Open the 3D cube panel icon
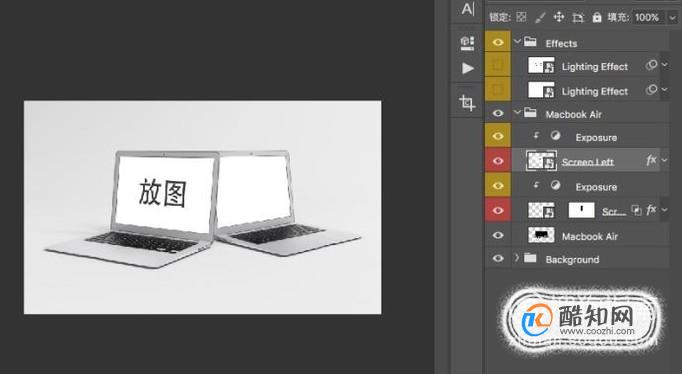Image resolution: width=682 pixels, height=374 pixels. 467,43
